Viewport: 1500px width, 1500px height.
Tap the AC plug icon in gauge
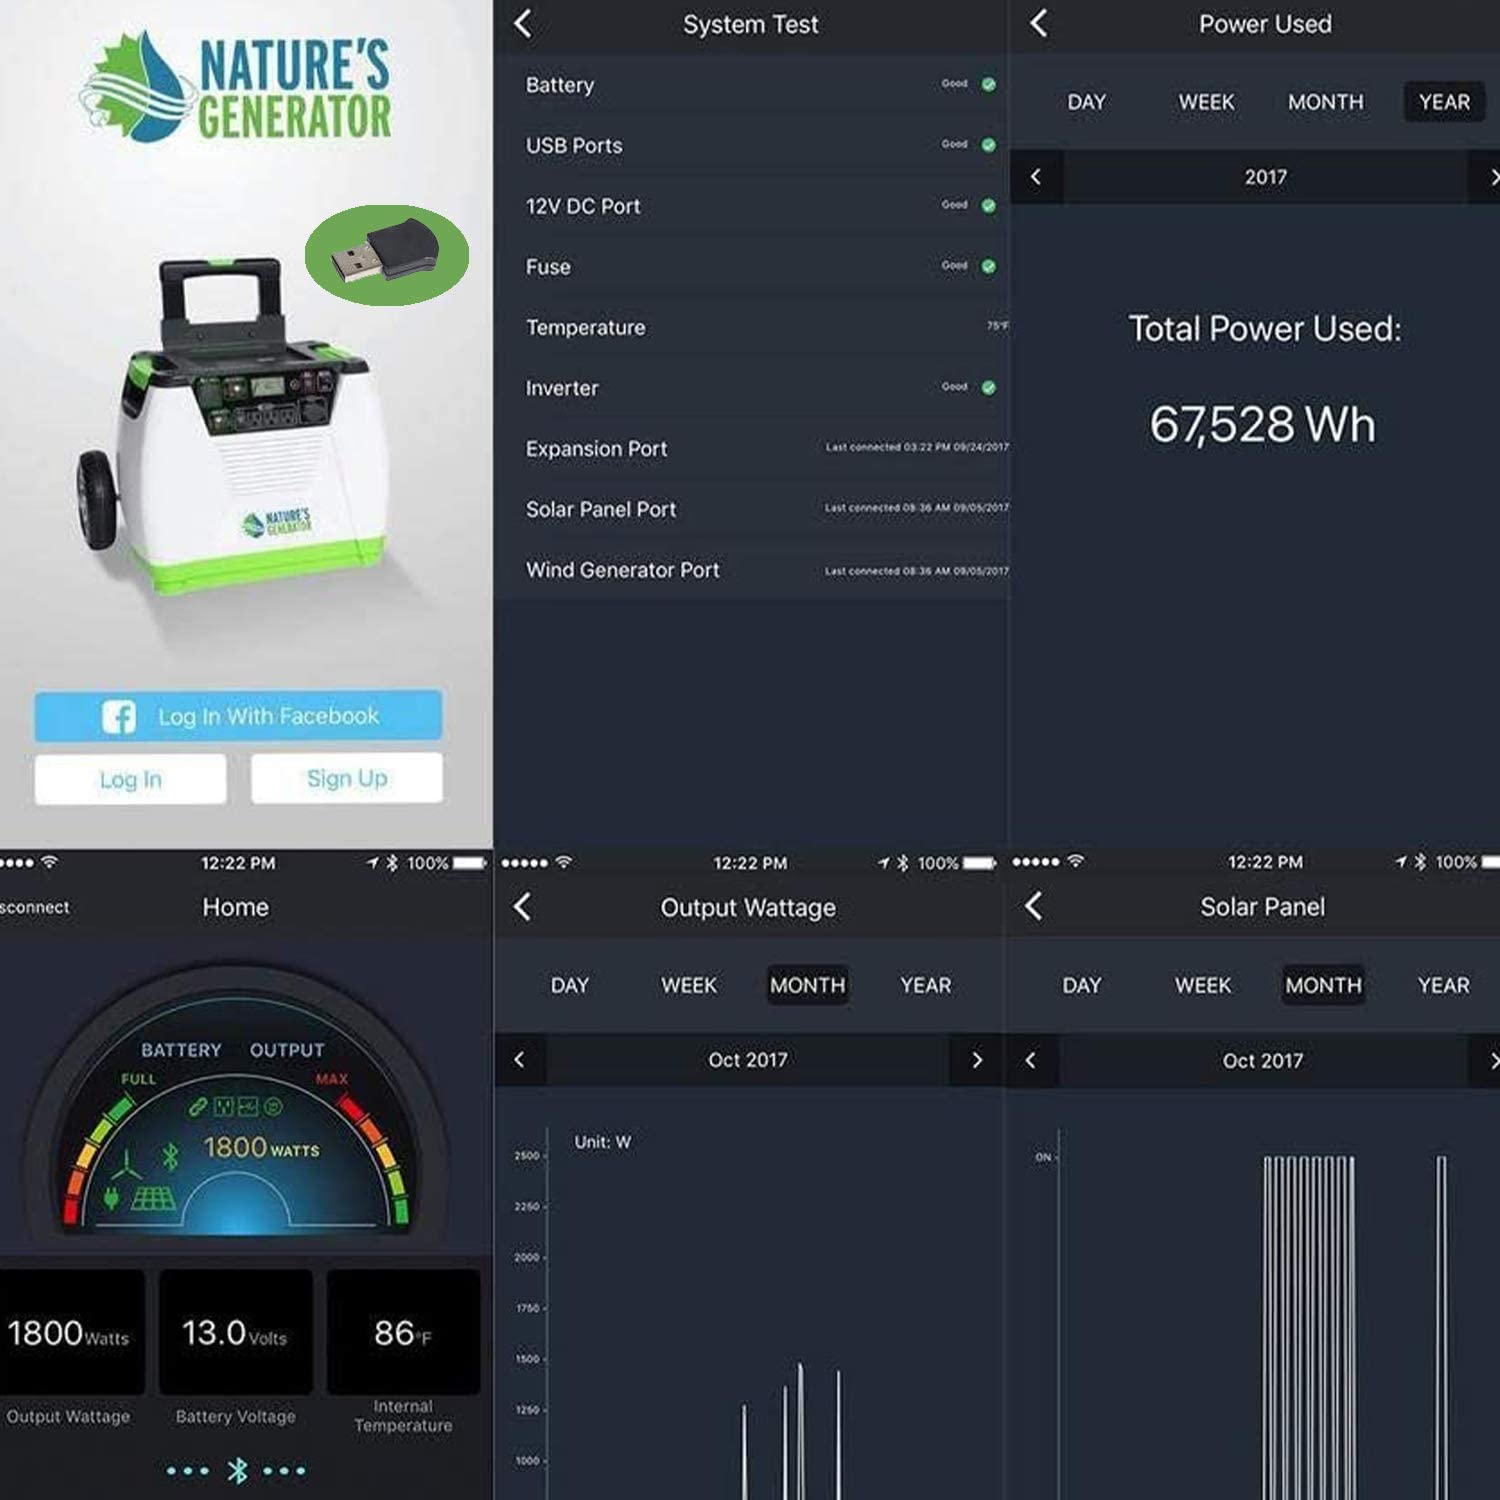tap(112, 1197)
